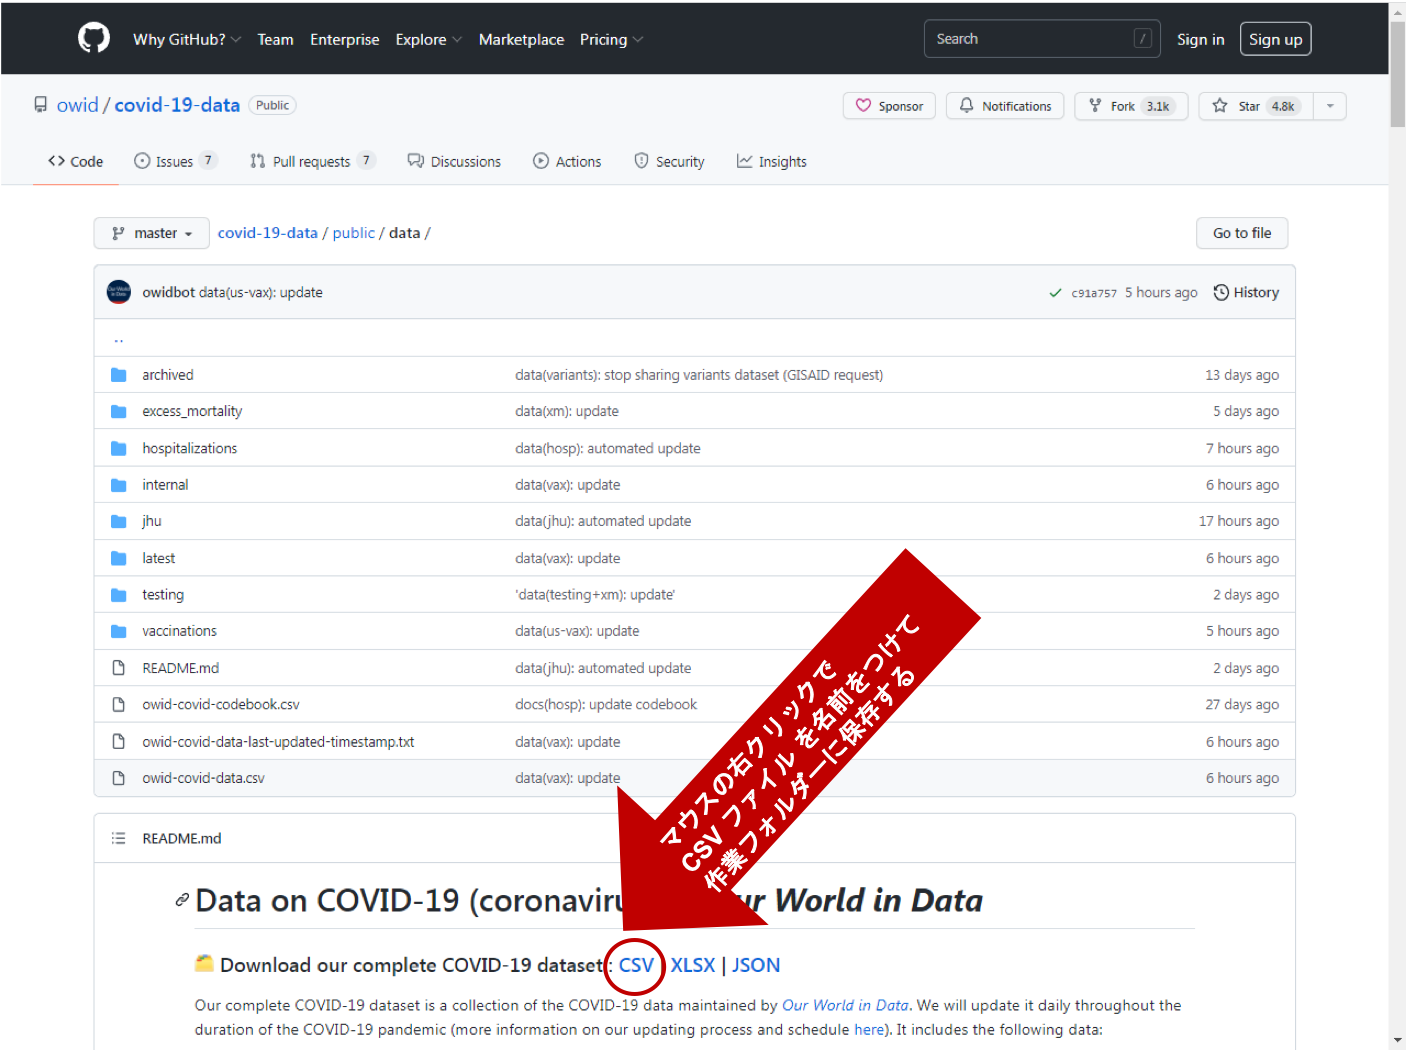Click the archived folder icon

tap(119, 375)
